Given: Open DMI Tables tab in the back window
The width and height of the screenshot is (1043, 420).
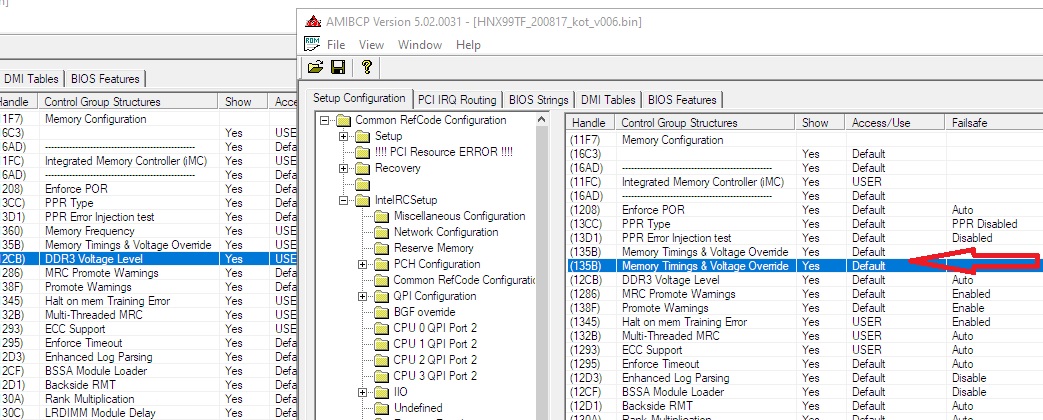Looking at the screenshot, I should tap(31, 79).
